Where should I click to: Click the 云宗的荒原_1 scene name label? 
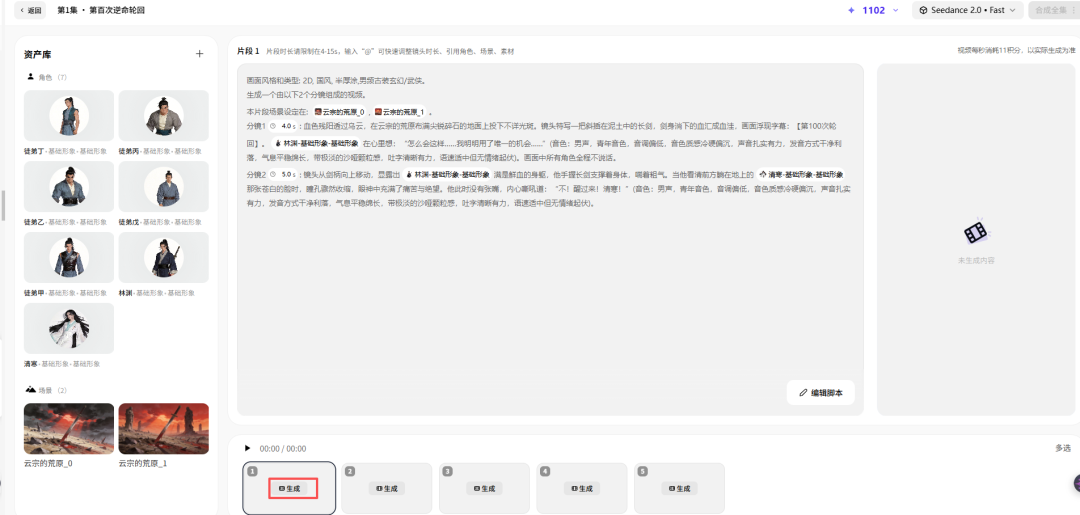[x=143, y=463]
